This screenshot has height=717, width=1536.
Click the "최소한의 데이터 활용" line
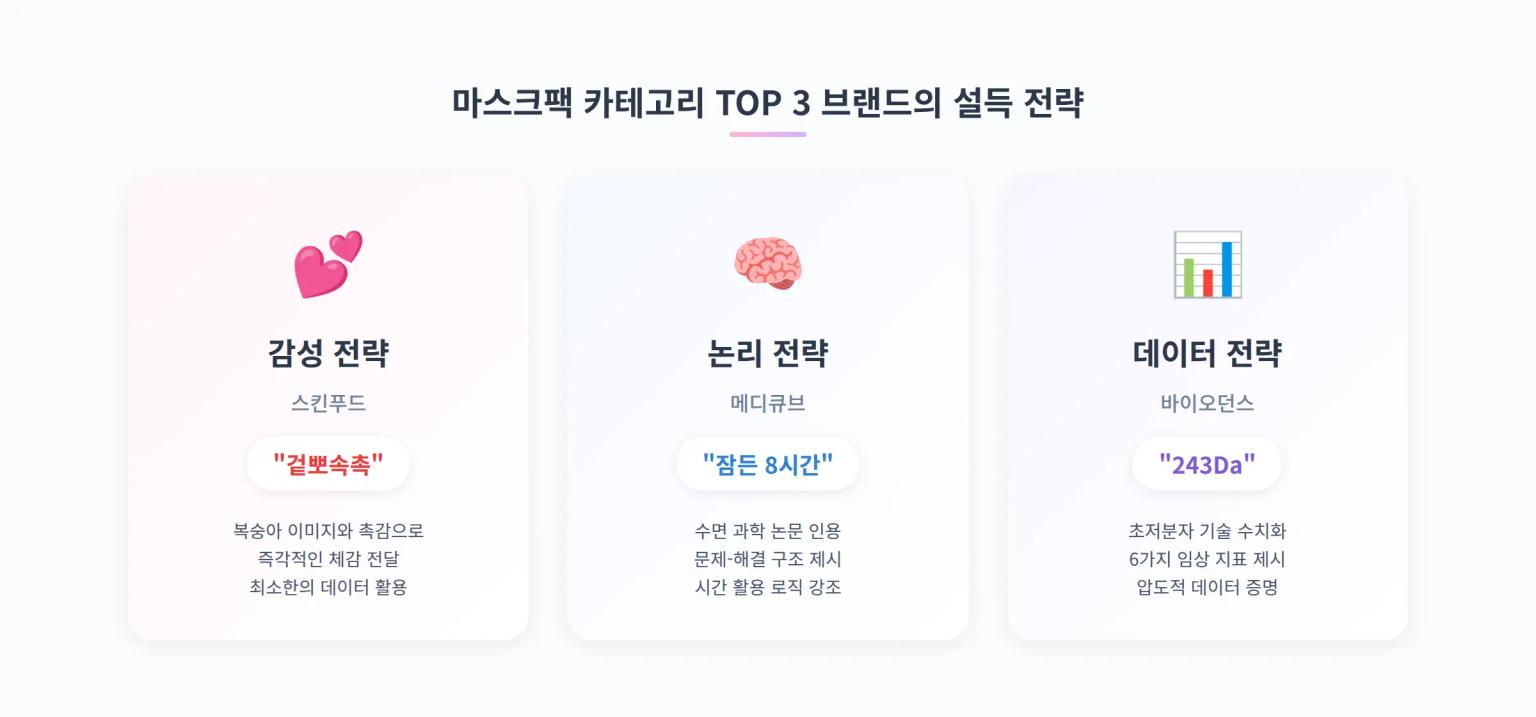tap(328, 587)
